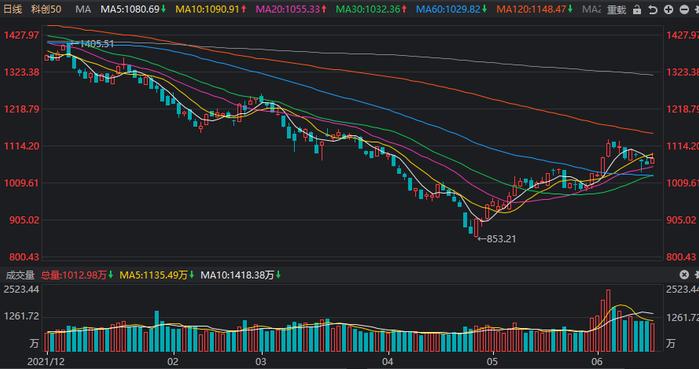The height and width of the screenshot is (369, 699).
Task: Click 1114.20 on the right price axis
Action: [x=682, y=146]
